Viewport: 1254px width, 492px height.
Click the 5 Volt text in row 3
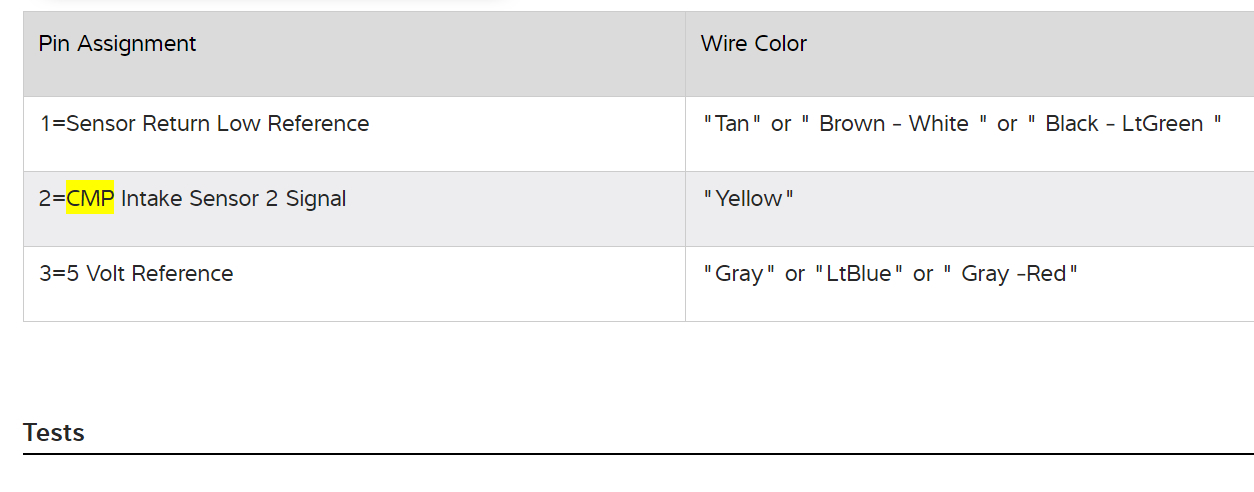click(x=97, y=274)
